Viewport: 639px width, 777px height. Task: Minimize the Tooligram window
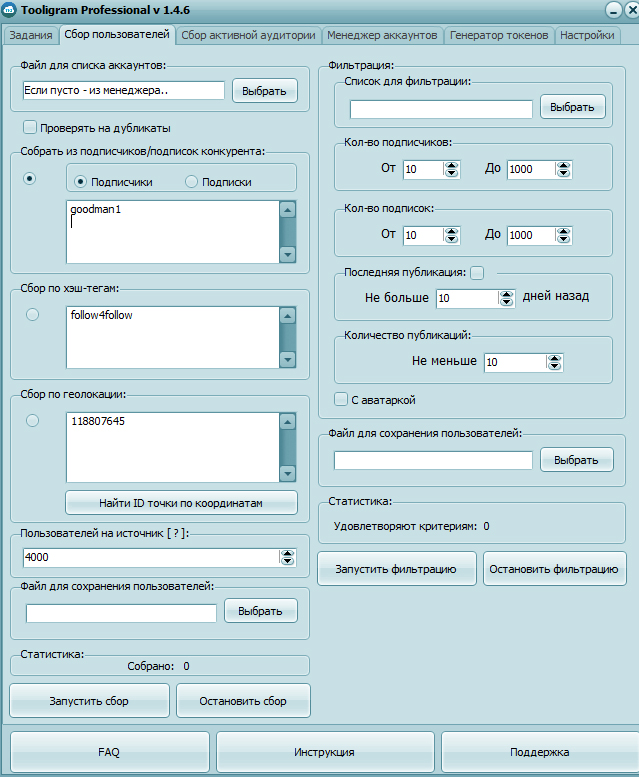(613, 9)
